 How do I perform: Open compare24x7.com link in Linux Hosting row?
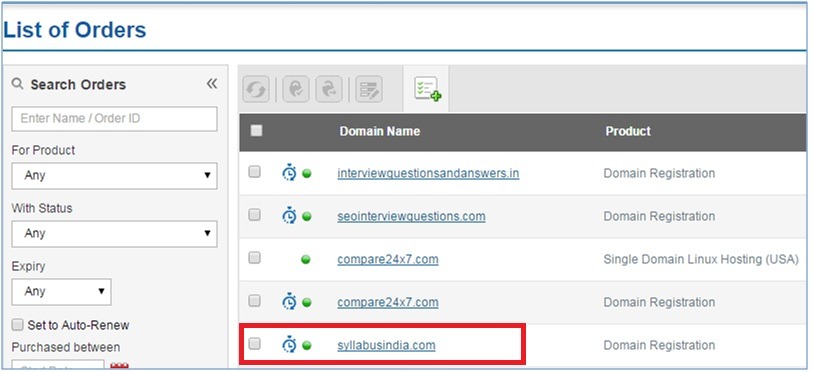click(388, 259)
